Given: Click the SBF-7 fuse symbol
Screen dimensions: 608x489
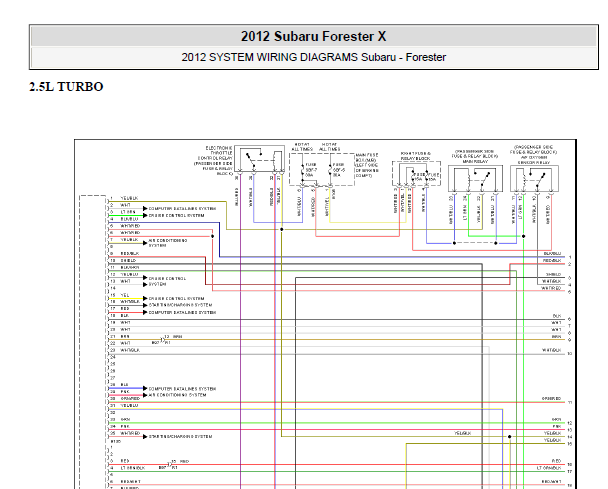Looking at the screenshot, I should pyautogui.click(x=303, y=169).
